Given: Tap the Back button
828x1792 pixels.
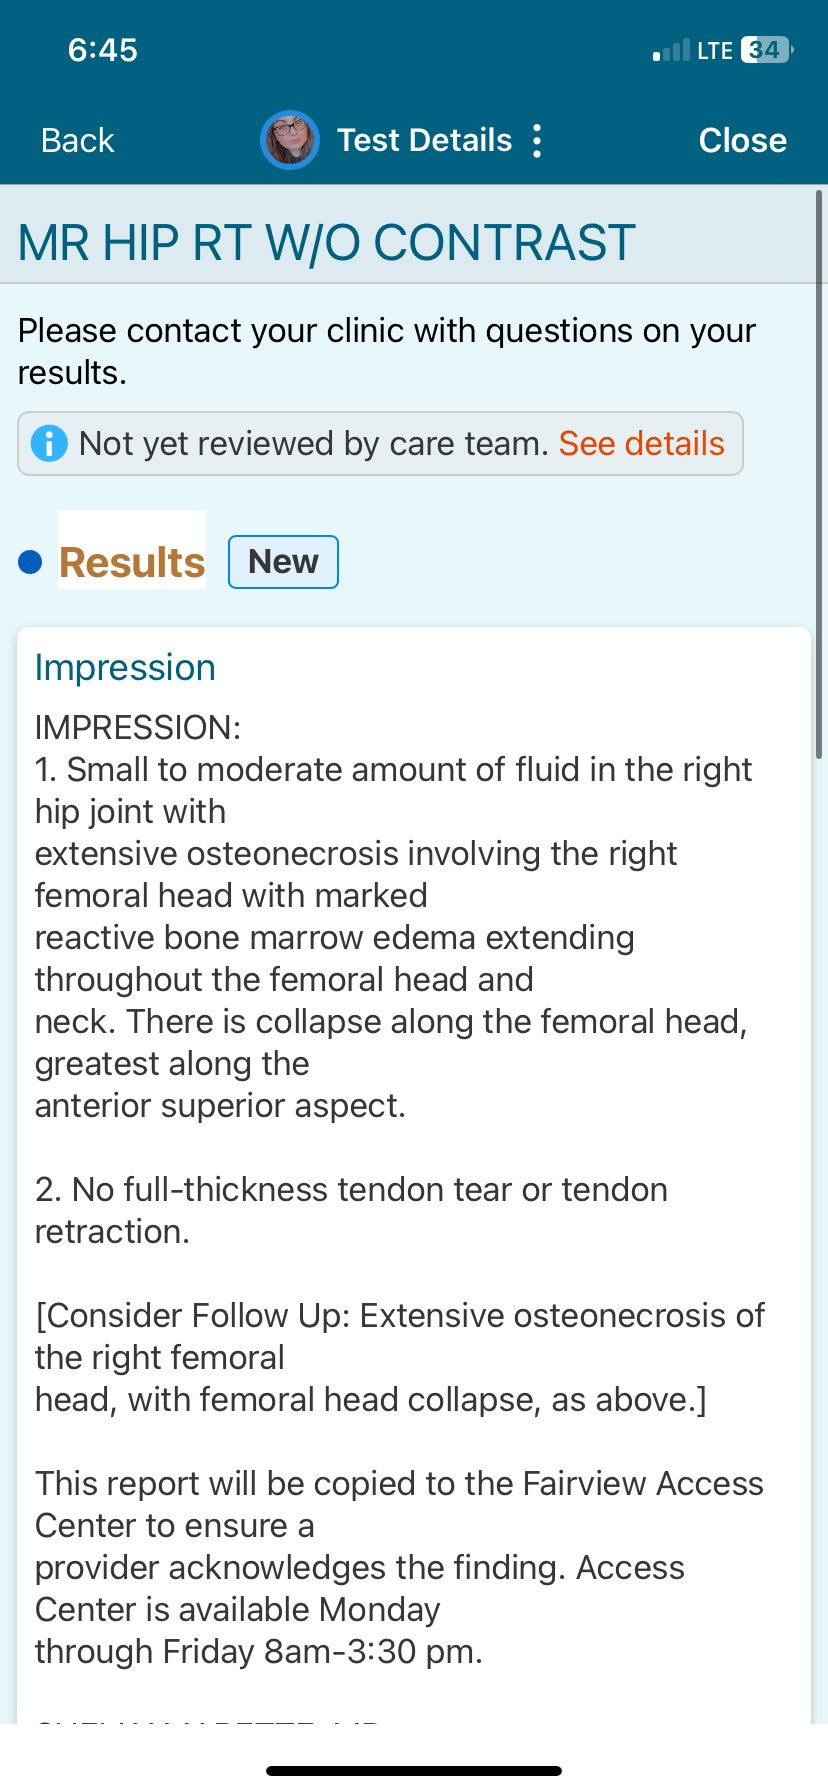Looking at the screenshot, I should pyautogui.click(x=77, y=141).
